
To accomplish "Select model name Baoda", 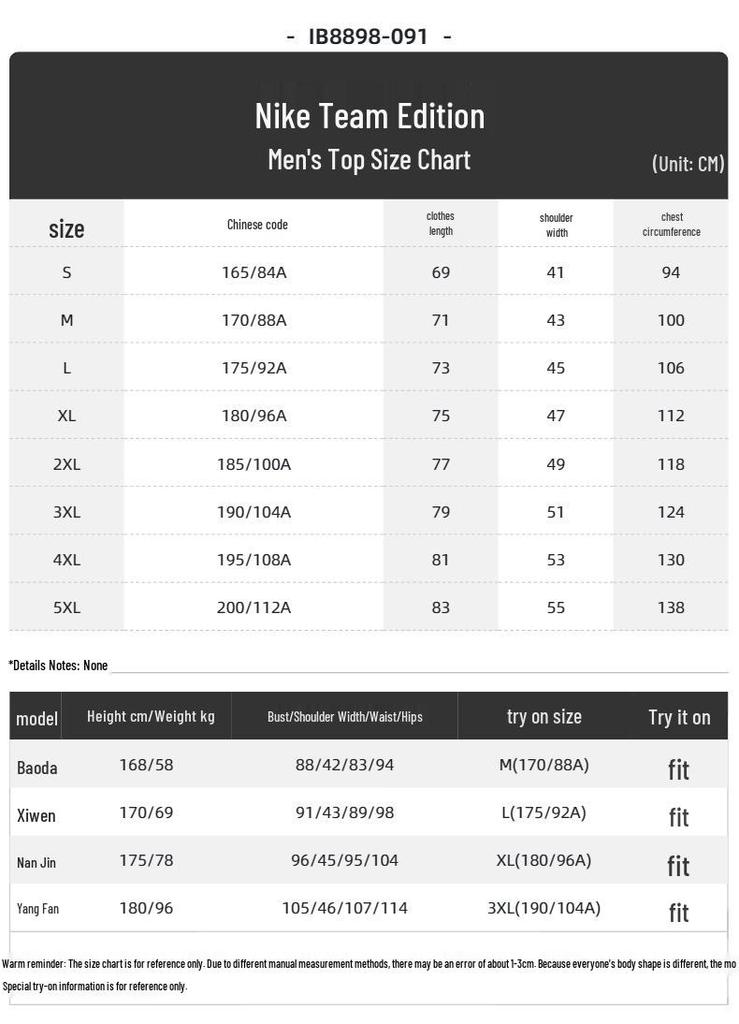I will (37, 768).
